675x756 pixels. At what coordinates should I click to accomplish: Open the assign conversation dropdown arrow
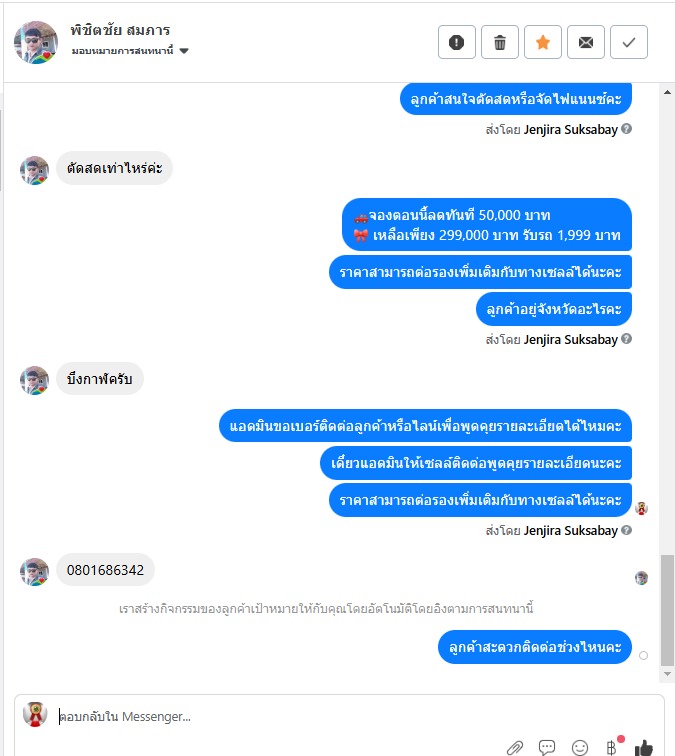[184, 51]
